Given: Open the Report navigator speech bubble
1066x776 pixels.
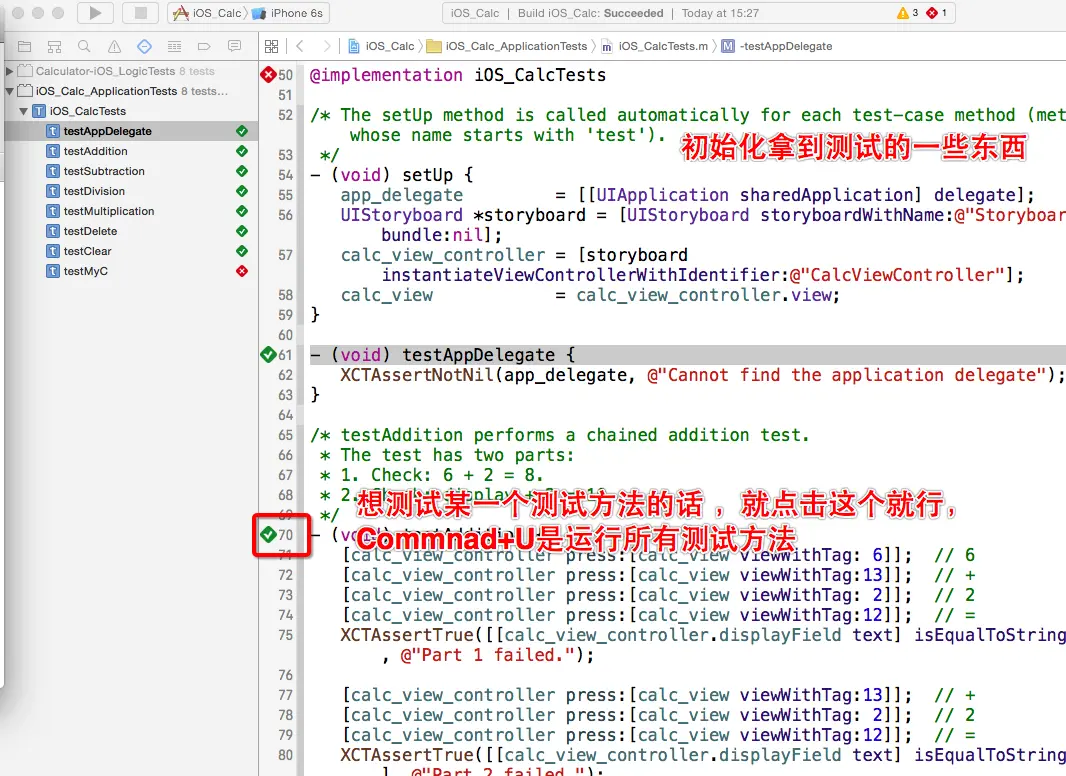Looking at the screenshot, I should 235,46.
